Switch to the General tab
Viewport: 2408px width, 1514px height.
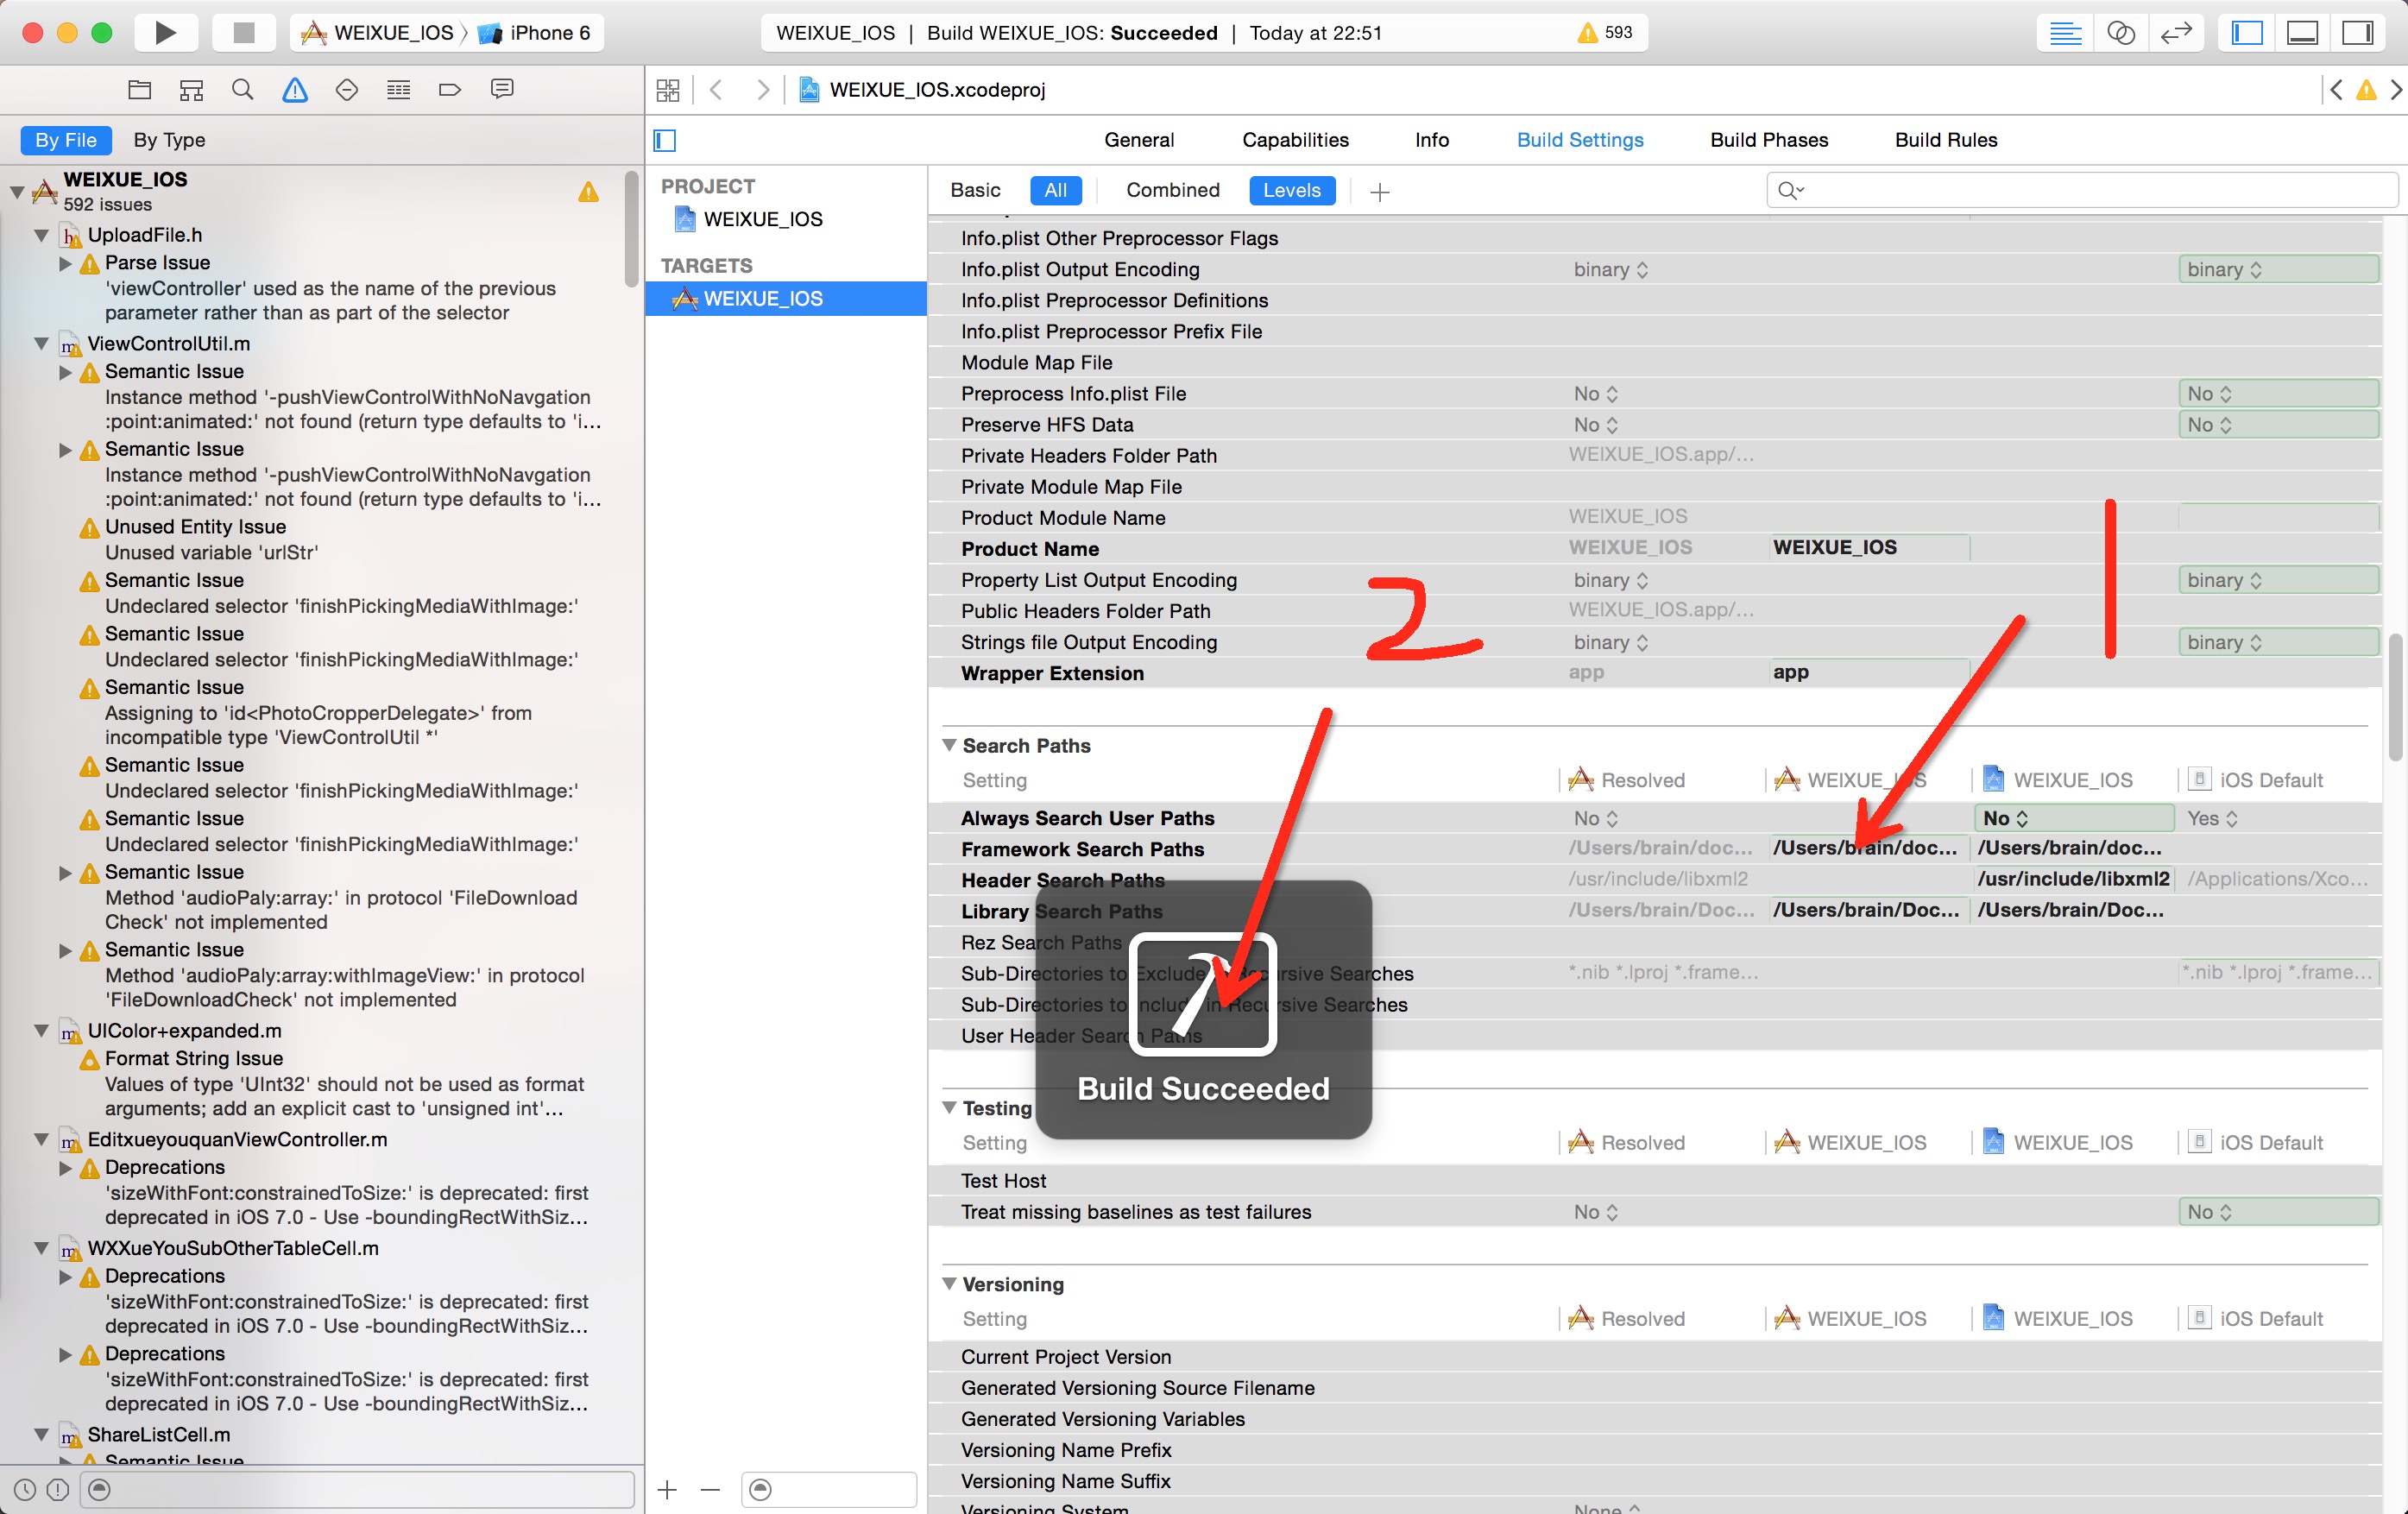[x=1139, y=140]
